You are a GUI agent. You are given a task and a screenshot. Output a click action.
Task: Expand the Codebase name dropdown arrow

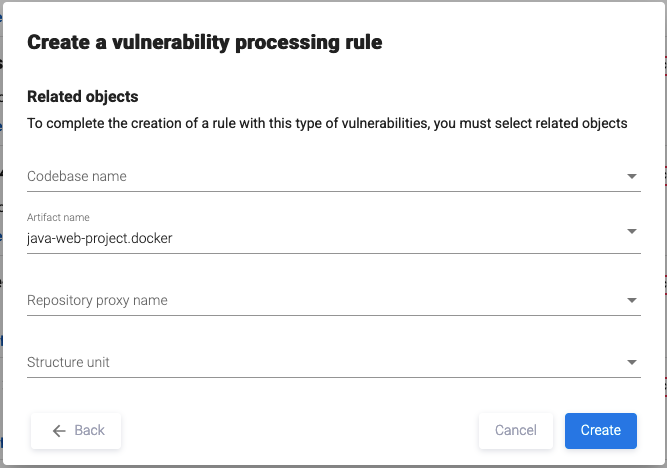pos(632,177)
